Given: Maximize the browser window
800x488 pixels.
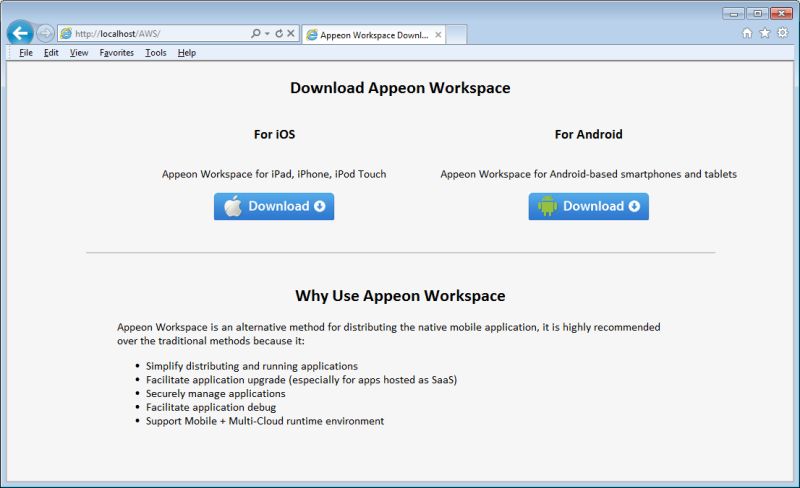Looking at the screenshot, I should tap(758, 14).
